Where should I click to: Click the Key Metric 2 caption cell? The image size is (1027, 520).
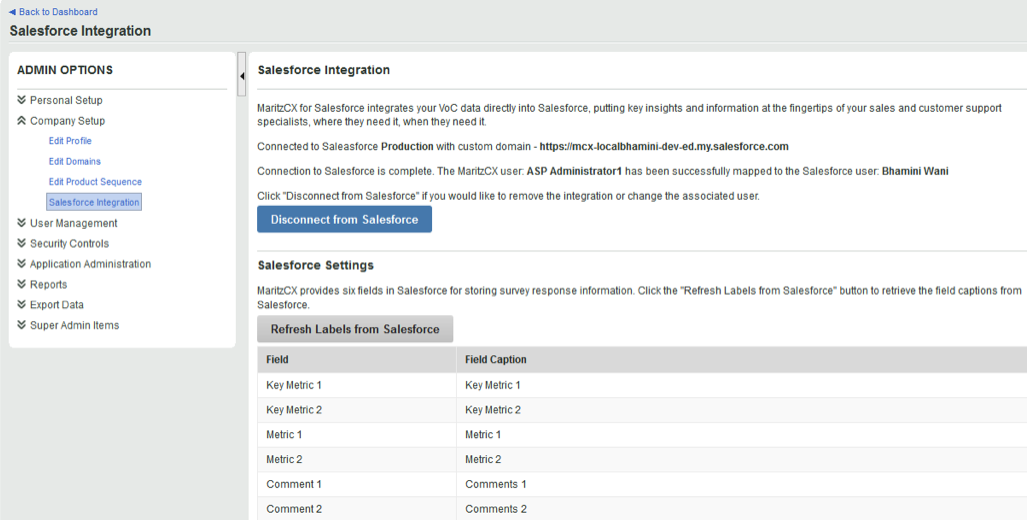coord(741,410)
